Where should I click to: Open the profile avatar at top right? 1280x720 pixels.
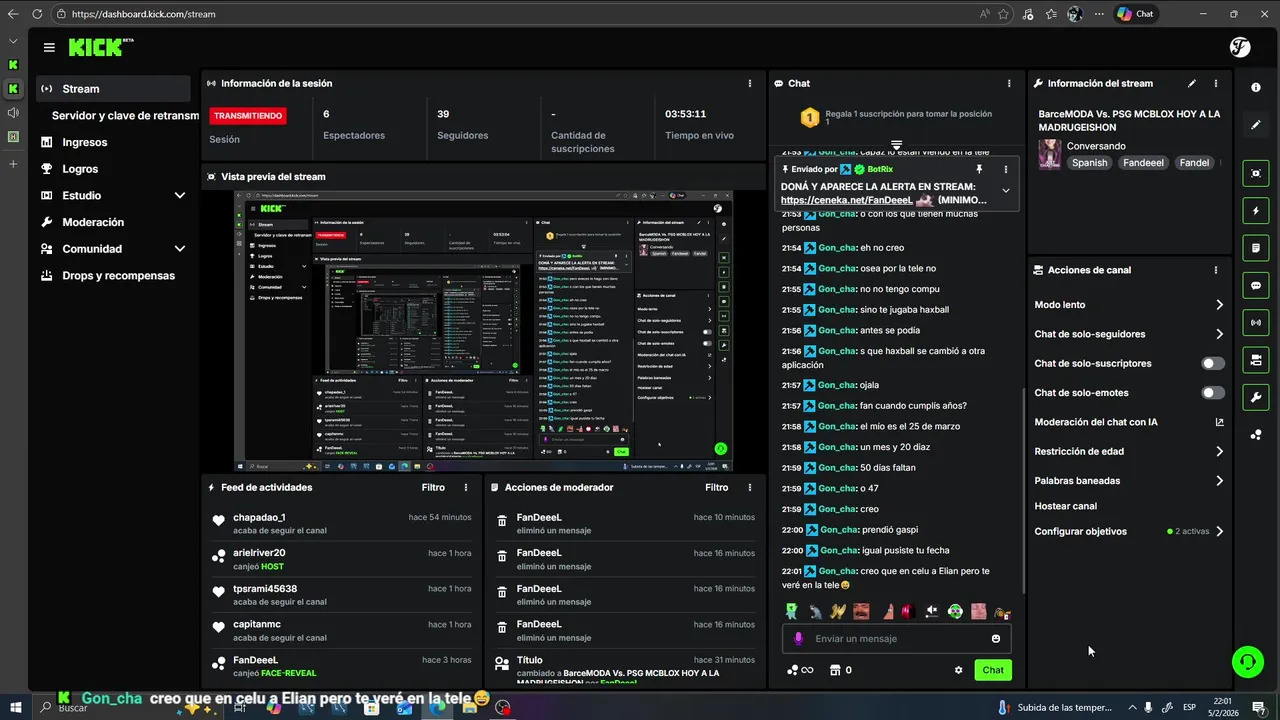(x=1240, y=47)
